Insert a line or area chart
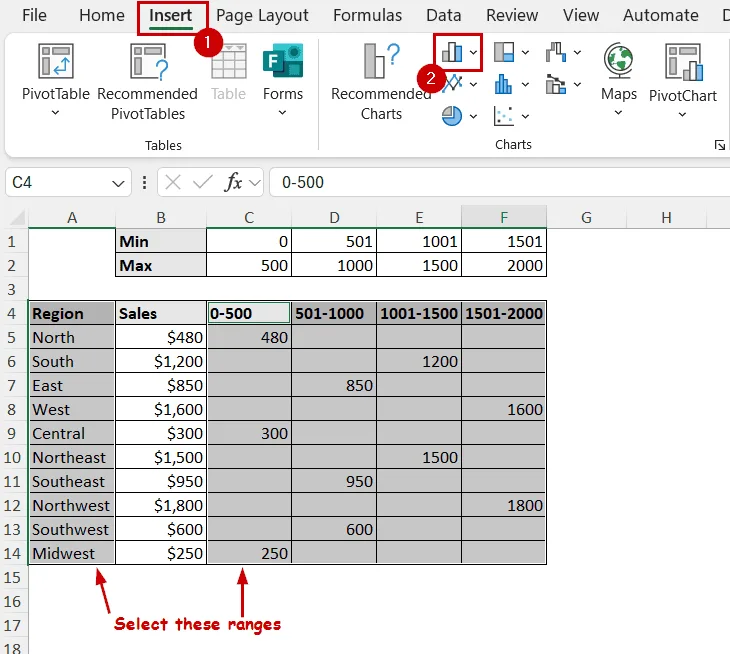The width and height of the screenshot is (730, 654). 452,84
